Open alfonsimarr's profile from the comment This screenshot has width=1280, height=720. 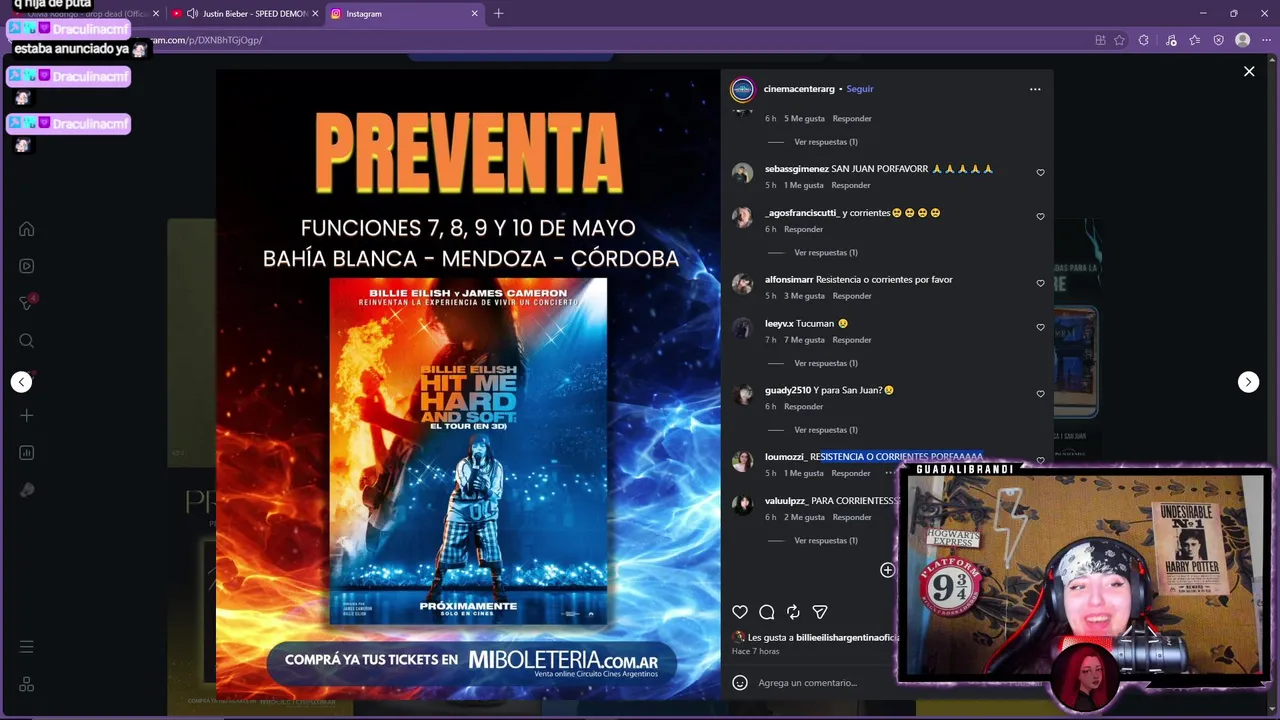pyautogui.click(x=789, y=280)
